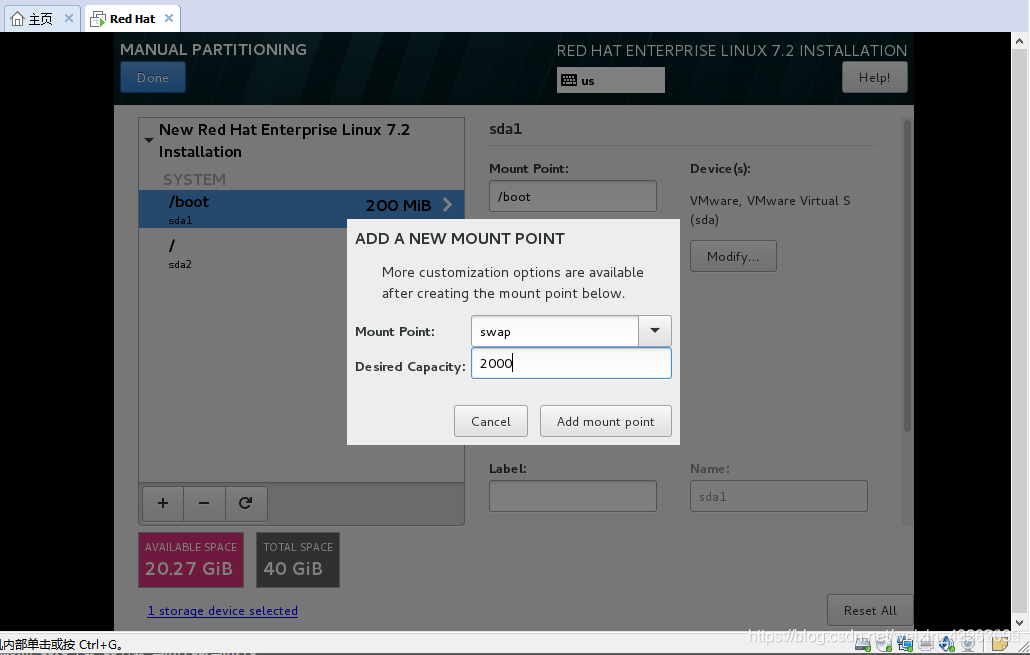Viewport: 1030px width, 655px height.
Task: Click the MANUAL PARTITIONING heading
Action: 213,49
